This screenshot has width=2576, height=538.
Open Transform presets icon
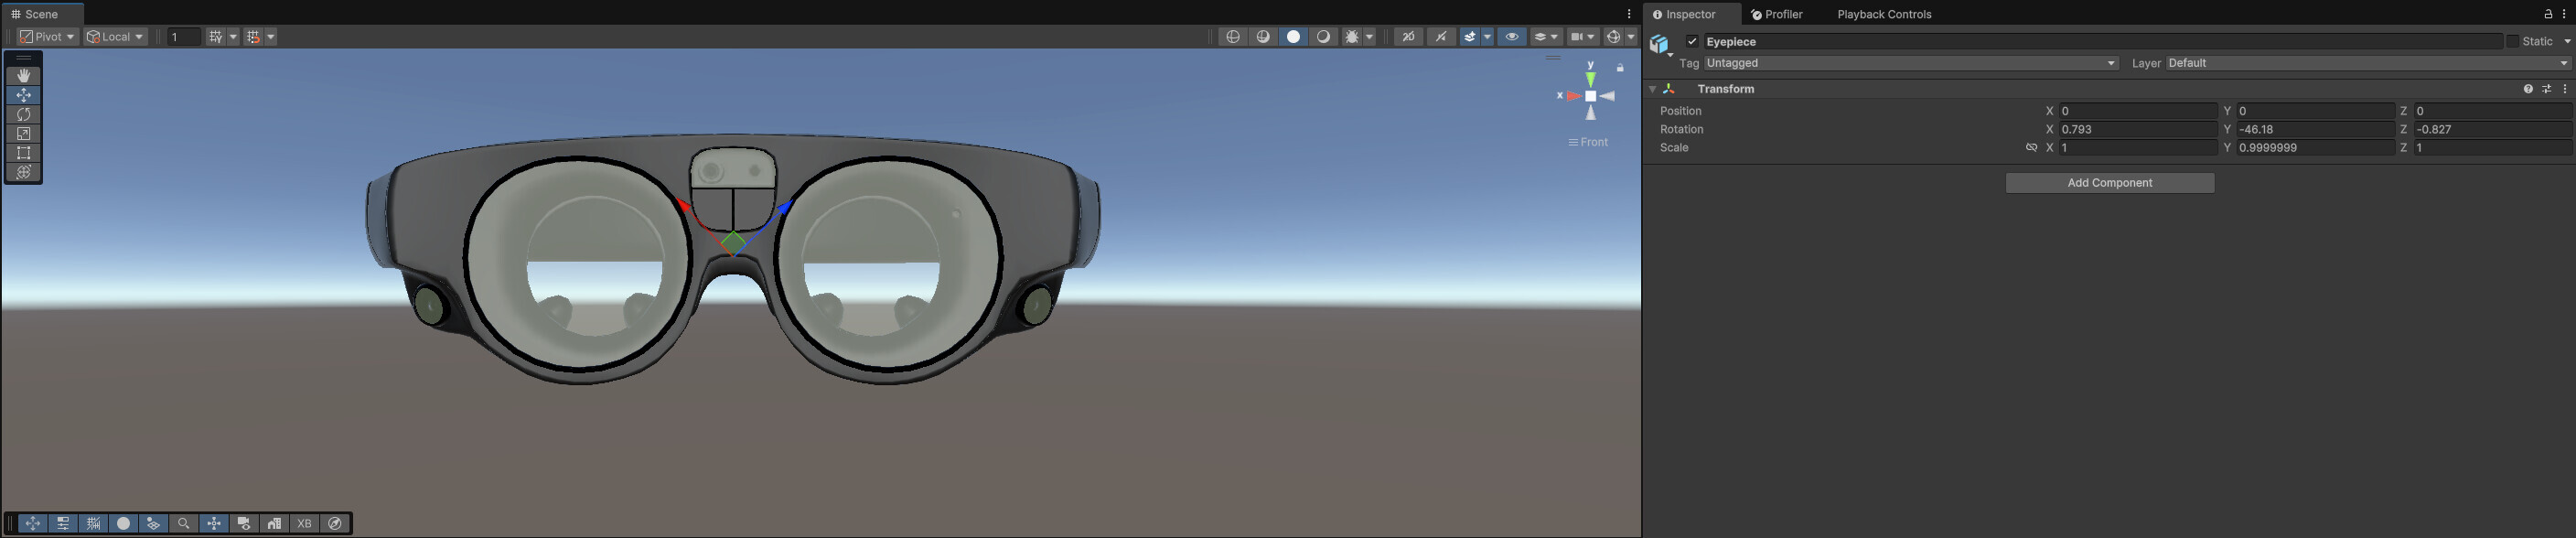coord(2547,89)
